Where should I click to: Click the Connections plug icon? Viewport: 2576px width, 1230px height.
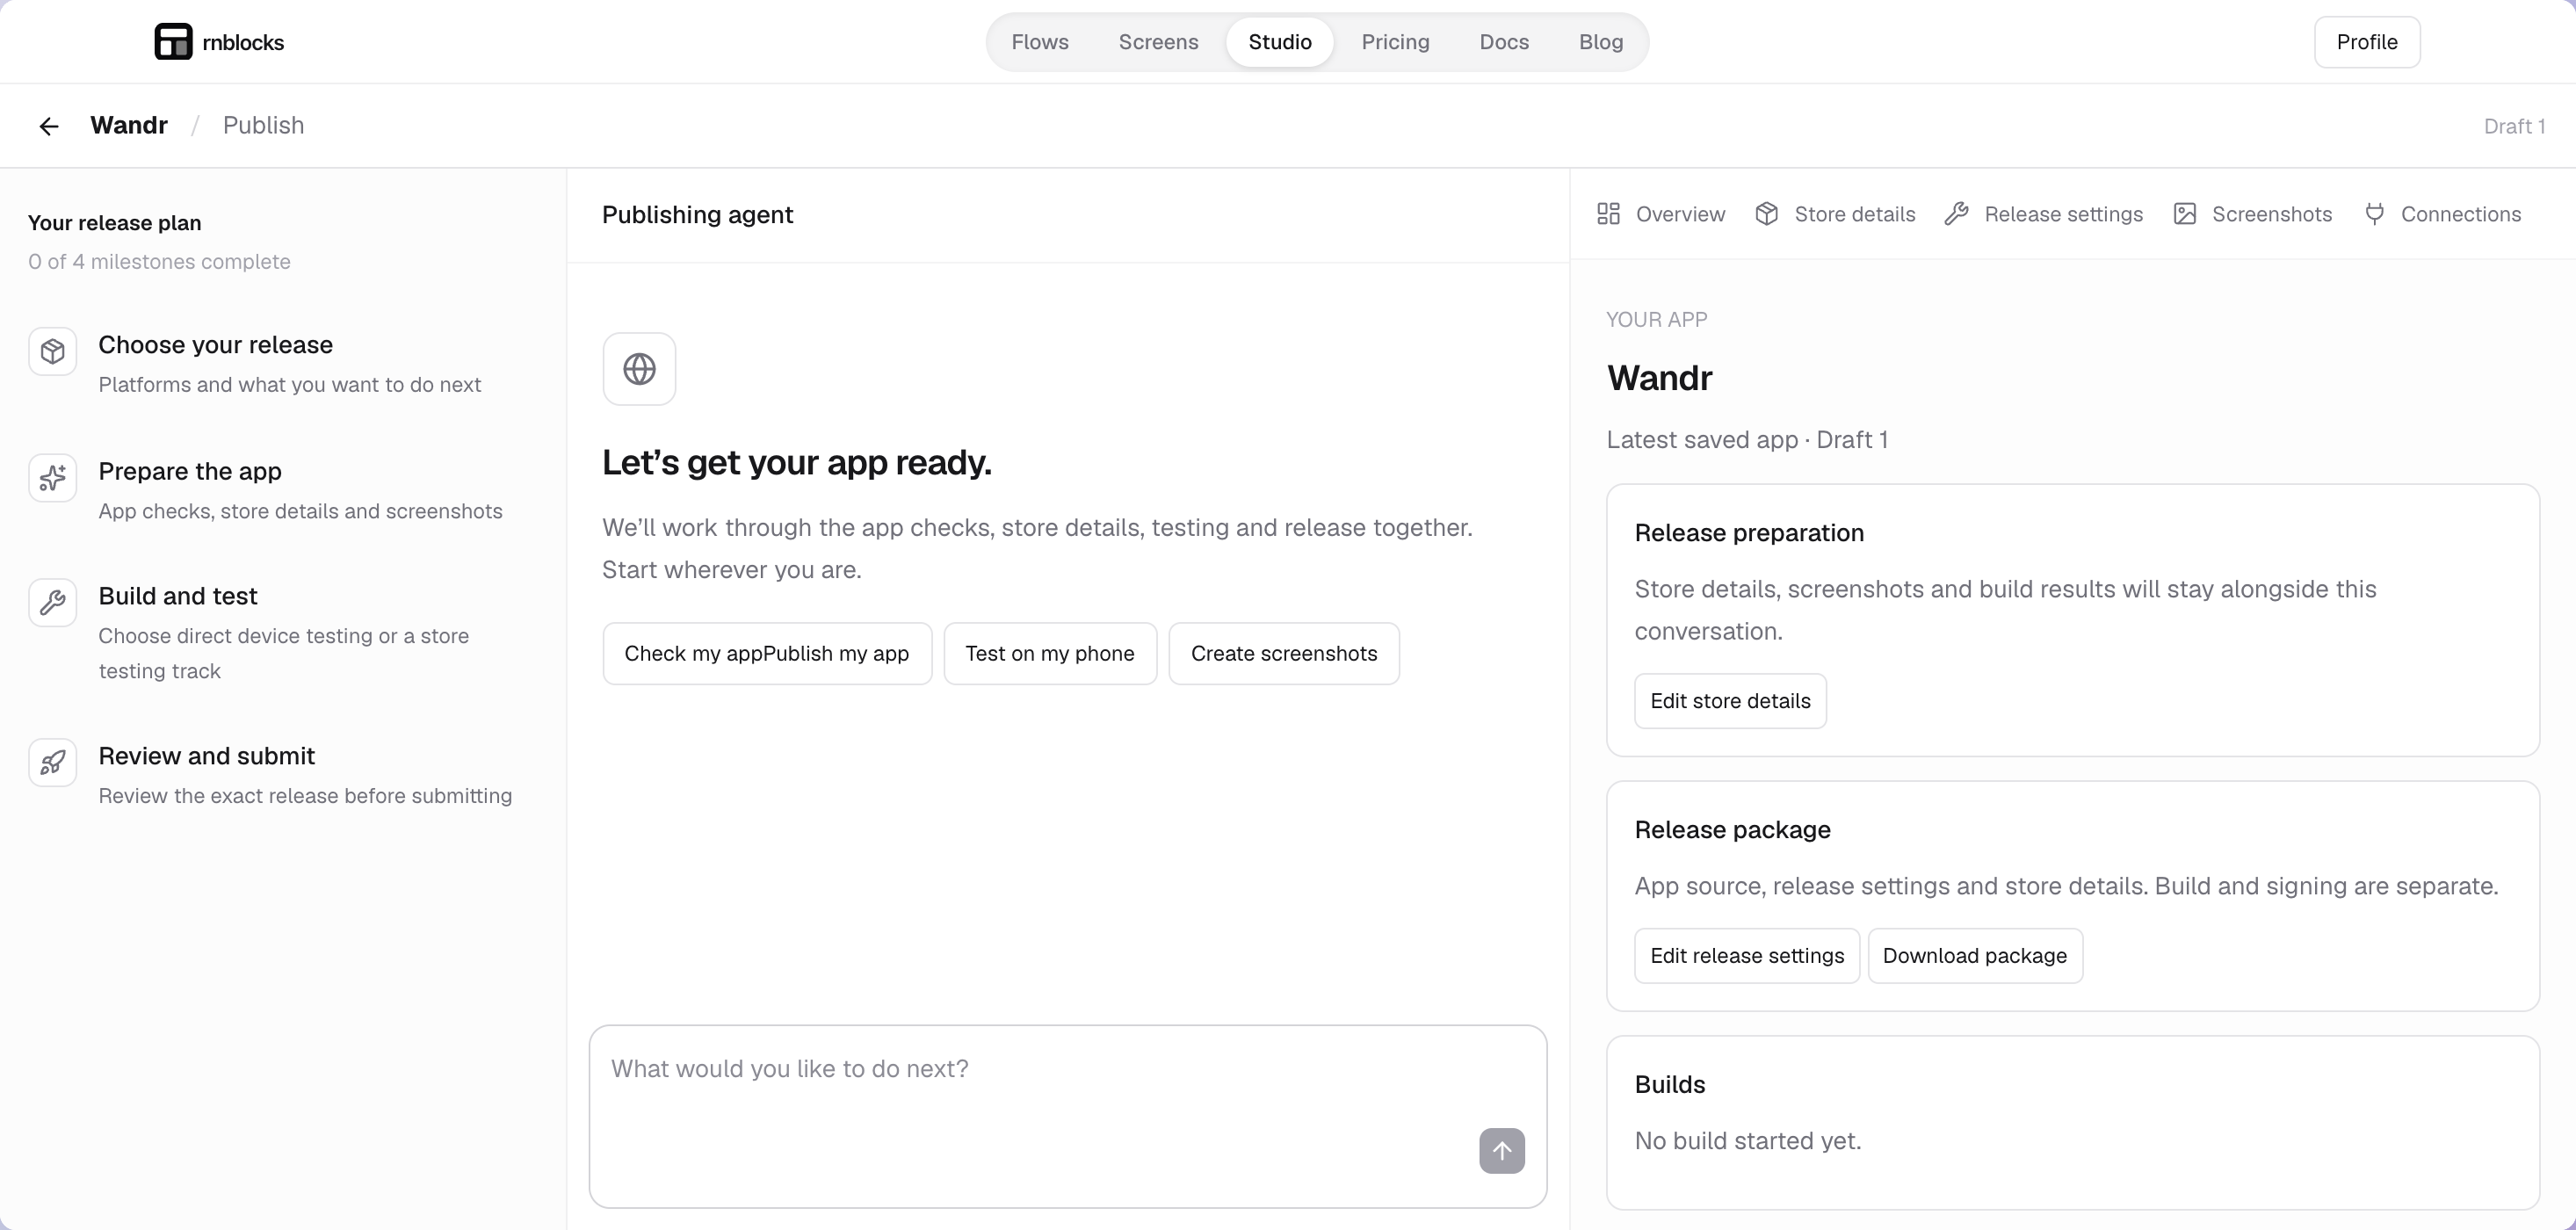(x=2374, y=214)
